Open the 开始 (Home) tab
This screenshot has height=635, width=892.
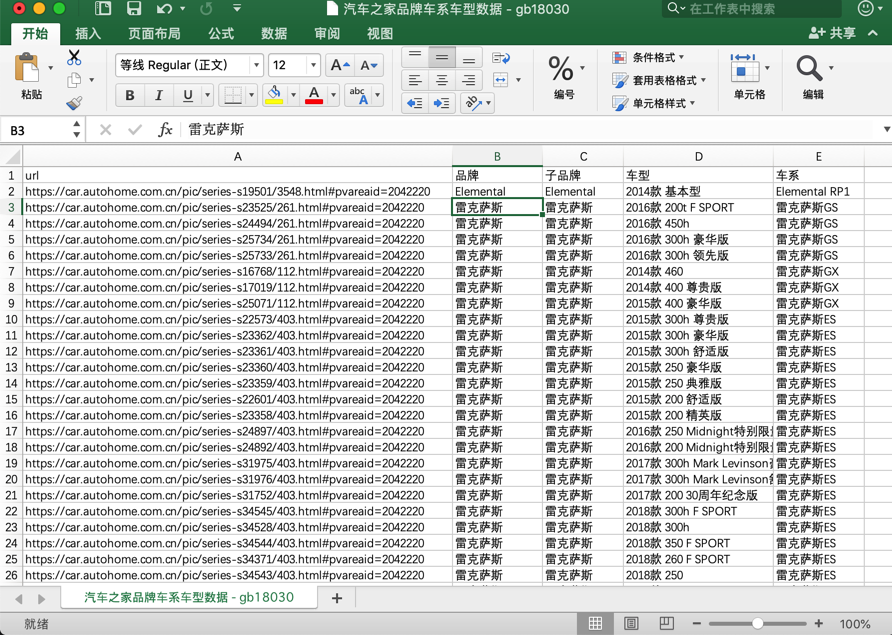point(35,34)
